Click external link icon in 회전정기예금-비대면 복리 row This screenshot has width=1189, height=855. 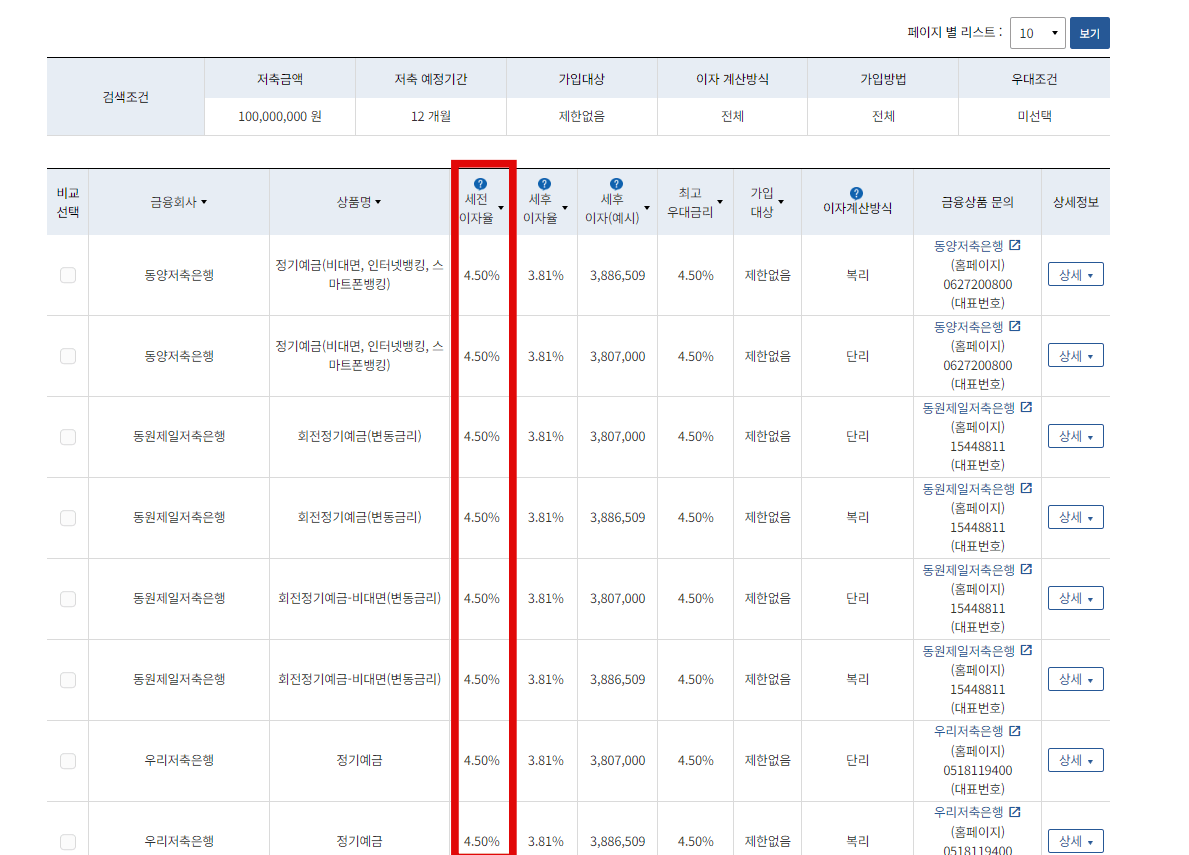[x=1026, y=650]
